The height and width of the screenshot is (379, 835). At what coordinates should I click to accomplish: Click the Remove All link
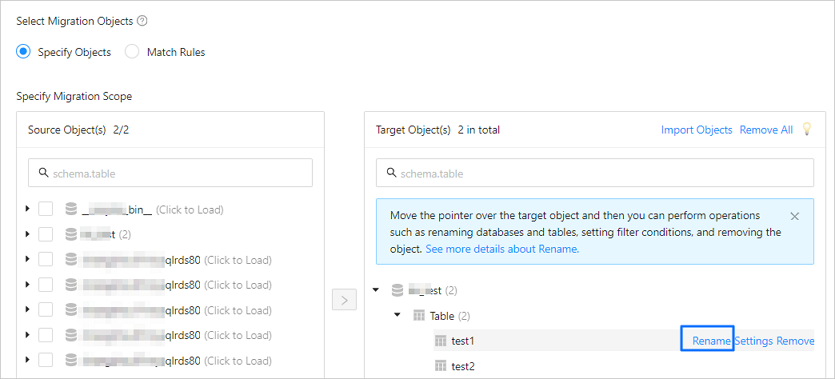click(x=766, y=129)
